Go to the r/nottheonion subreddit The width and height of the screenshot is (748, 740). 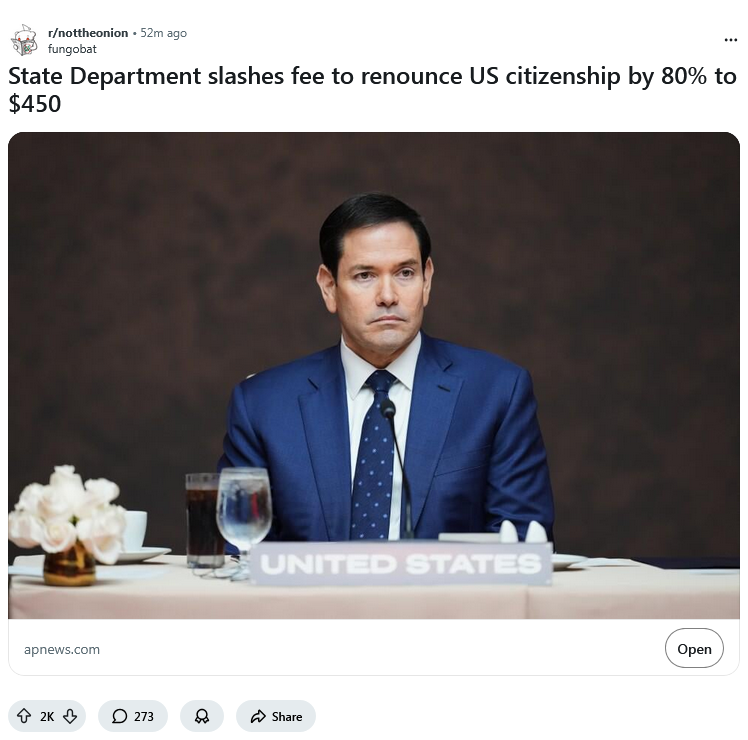[88, 33]
